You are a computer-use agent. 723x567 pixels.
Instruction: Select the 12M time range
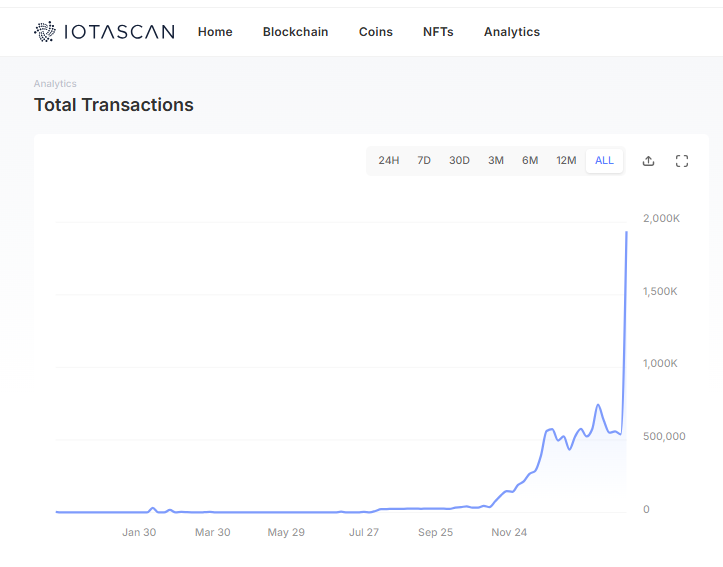pos(566,160)
